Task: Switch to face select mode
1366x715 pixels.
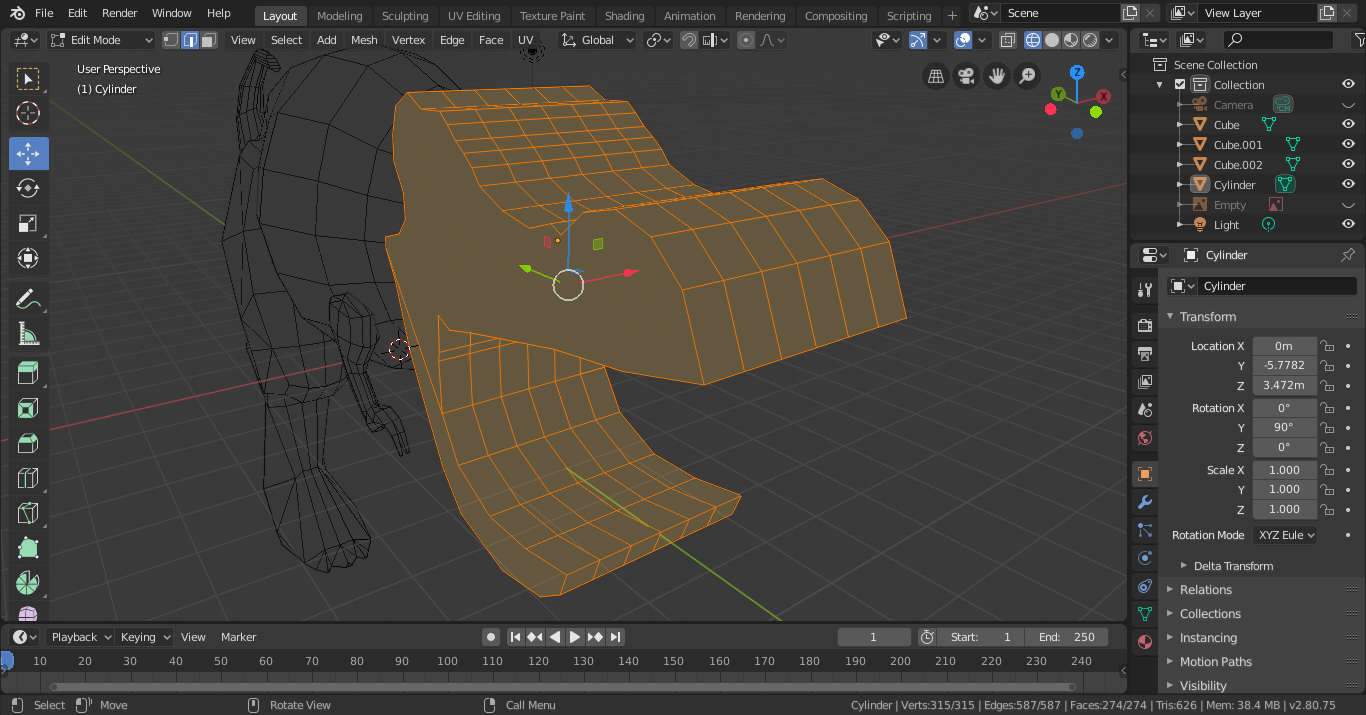Action: [208, 40]
